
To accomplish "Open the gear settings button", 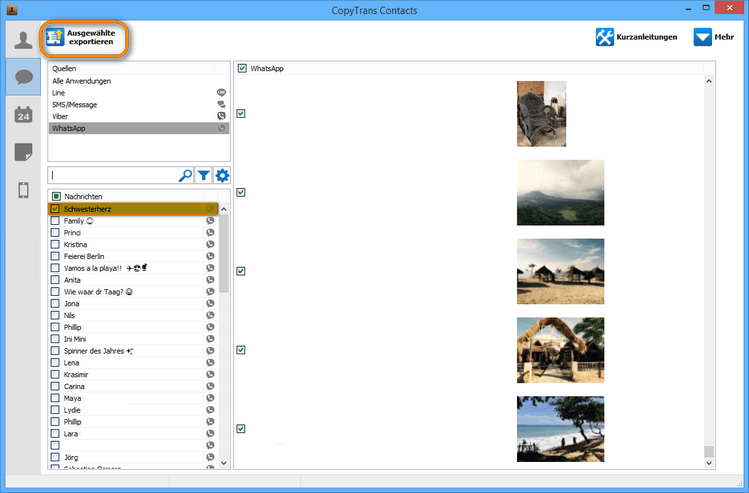I will click(x=222, y=176).
